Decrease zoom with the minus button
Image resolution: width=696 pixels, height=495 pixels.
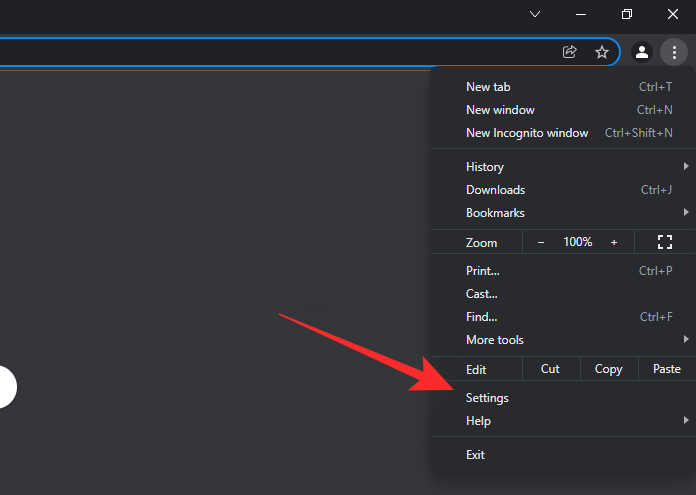541,242
